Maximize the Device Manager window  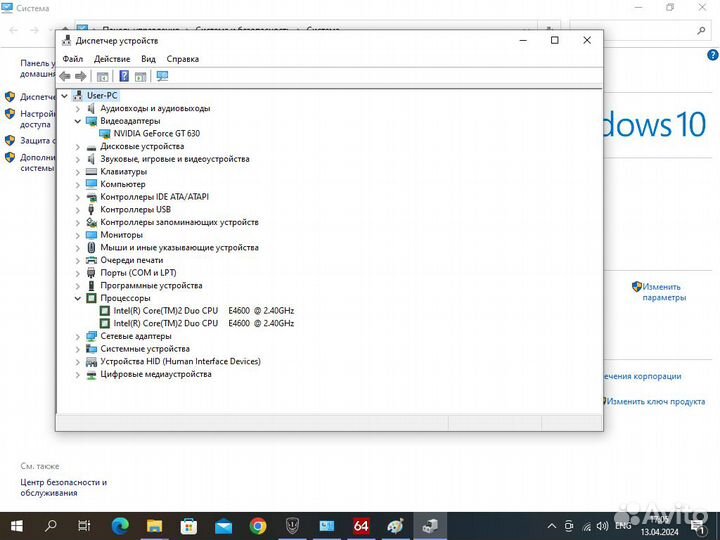pos(555,40)
